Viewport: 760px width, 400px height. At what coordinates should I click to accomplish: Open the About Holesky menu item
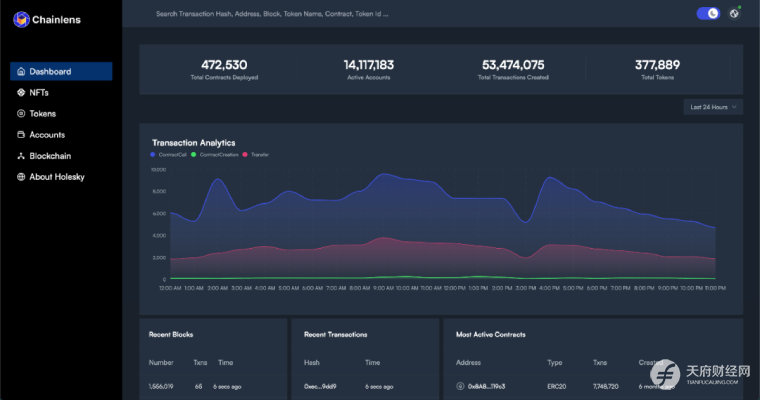click(57, 177)
